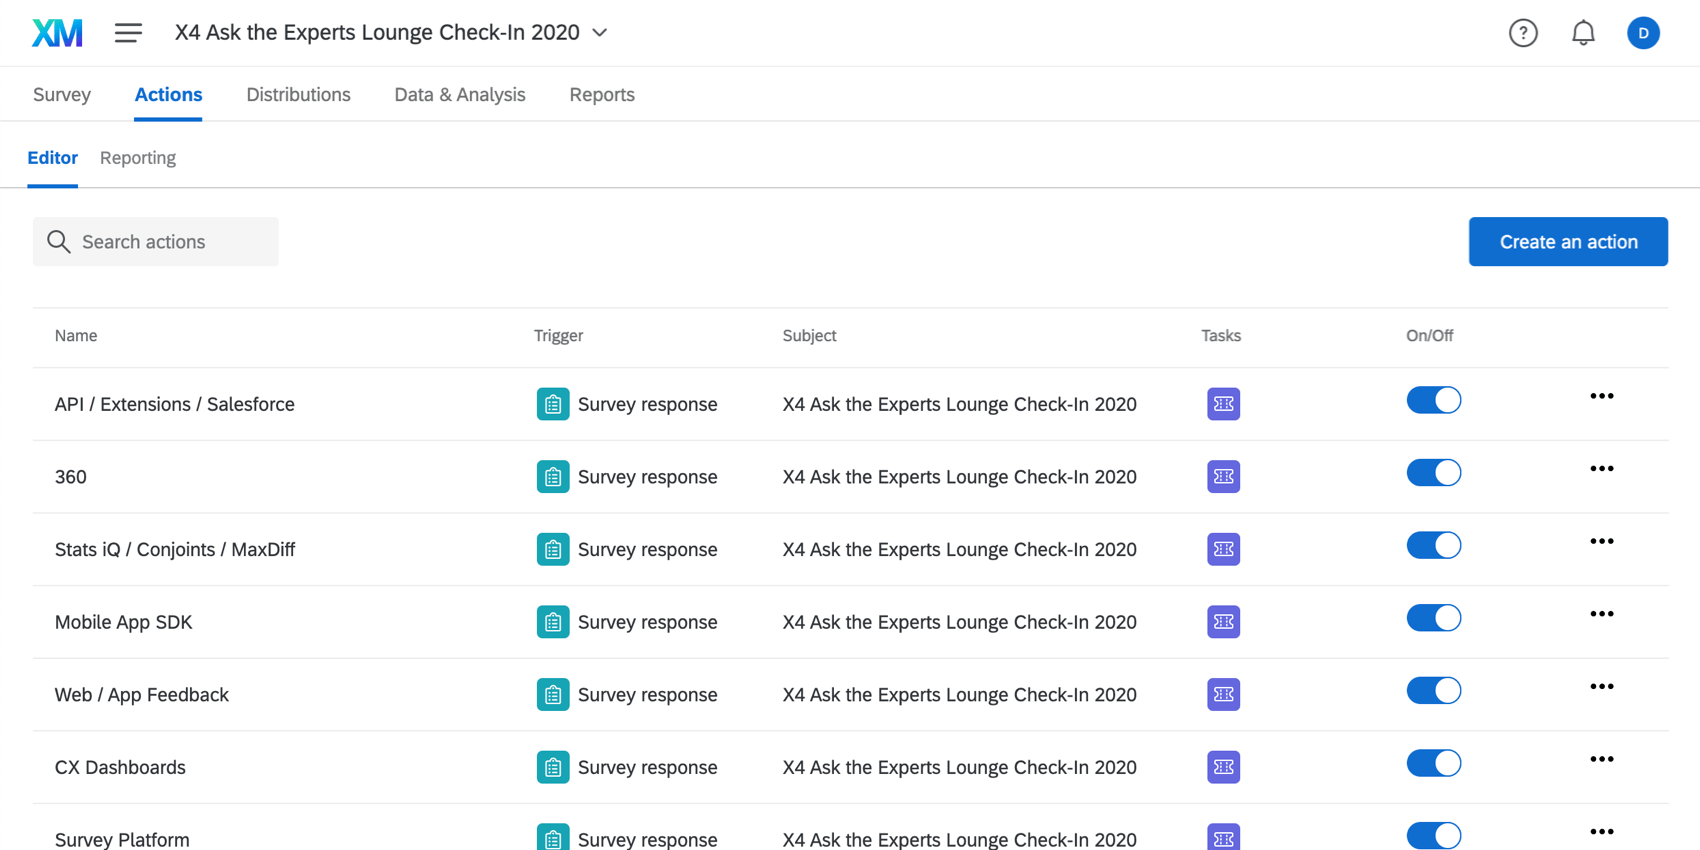Toggle off the 360 action
This screenshot has height=850, width=1700.
[1434, 473]
